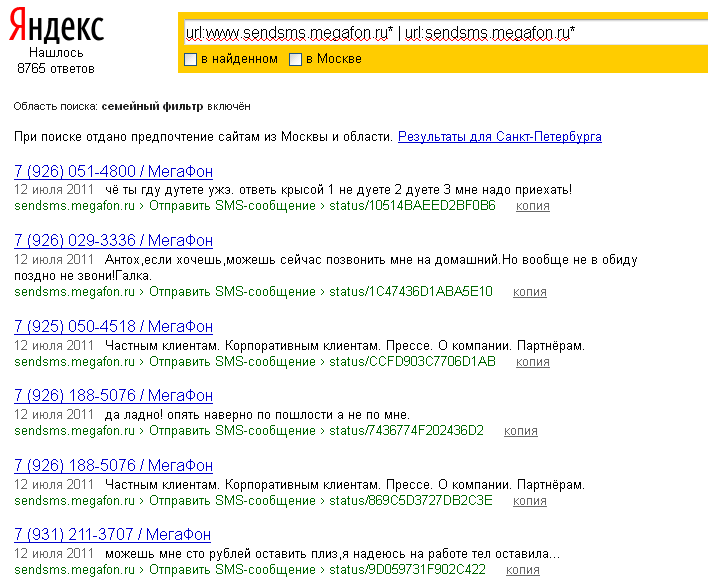708x586 pixels.
Task: Open result '7 (931) 211-3707 / МегаФон'
Action: point(112,534)
